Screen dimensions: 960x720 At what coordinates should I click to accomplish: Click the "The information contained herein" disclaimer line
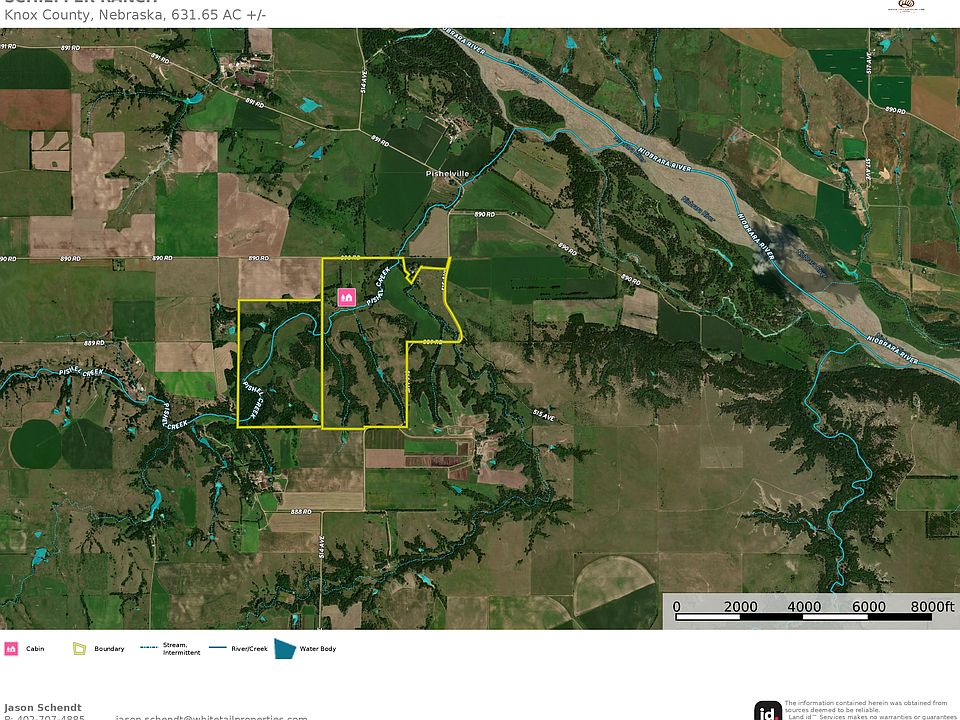866,703
